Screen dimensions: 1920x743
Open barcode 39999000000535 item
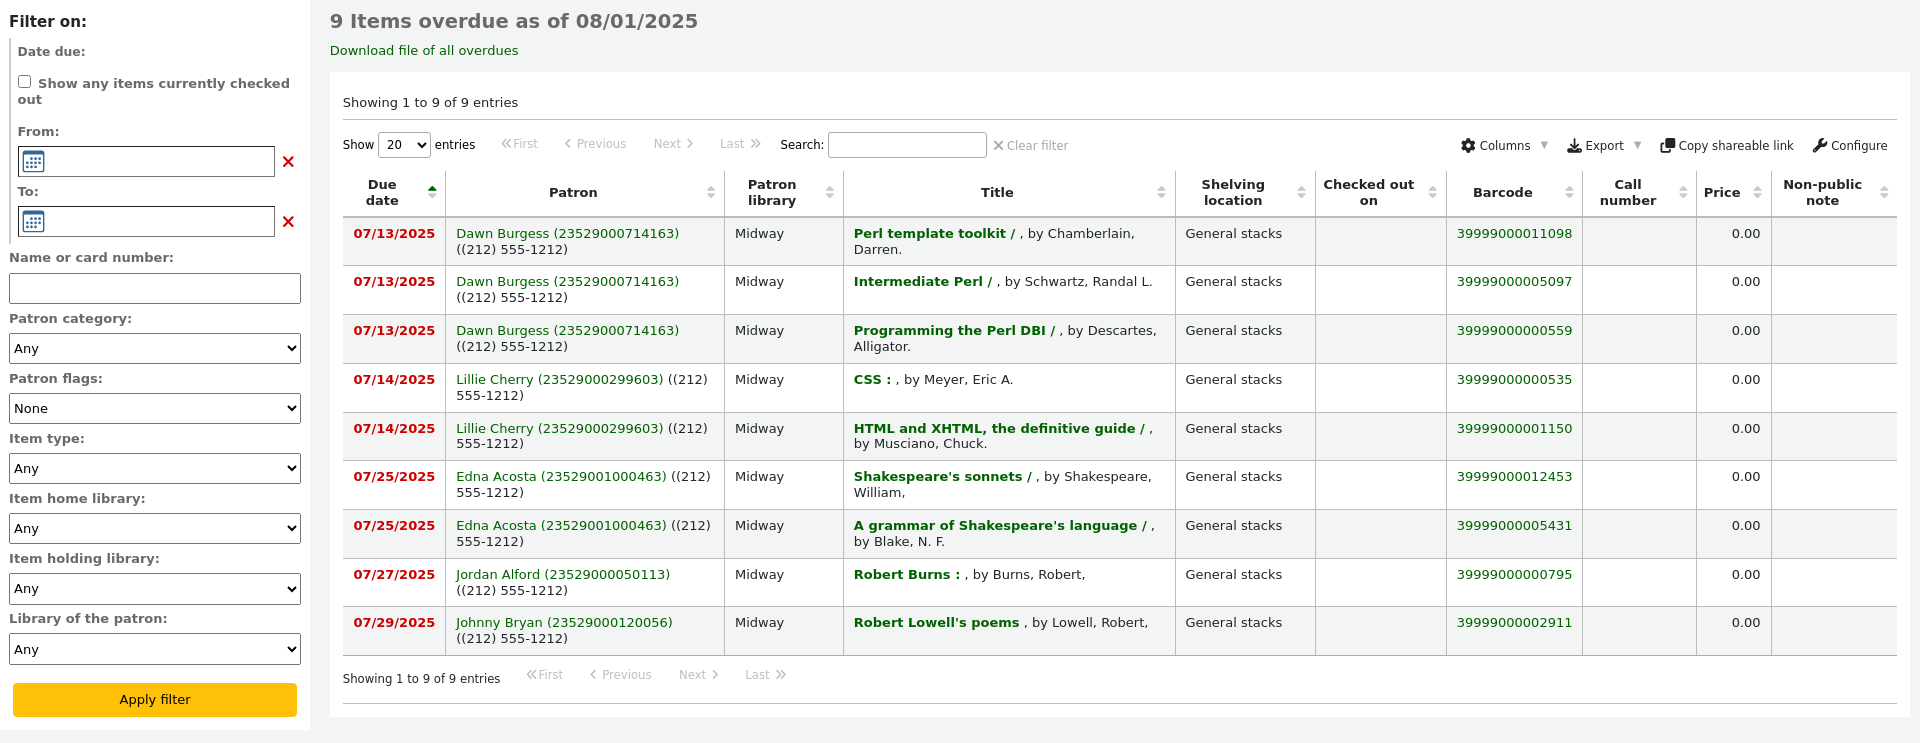coord(1514,380)
